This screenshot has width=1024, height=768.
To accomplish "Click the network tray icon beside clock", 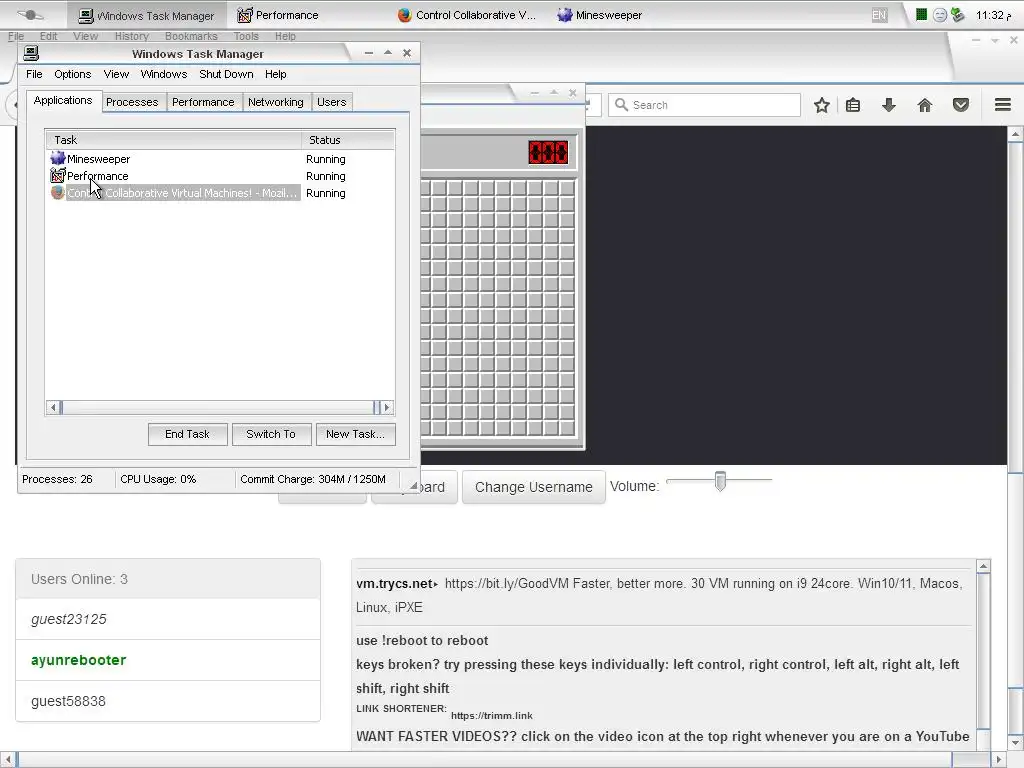I will pos(957,14).
